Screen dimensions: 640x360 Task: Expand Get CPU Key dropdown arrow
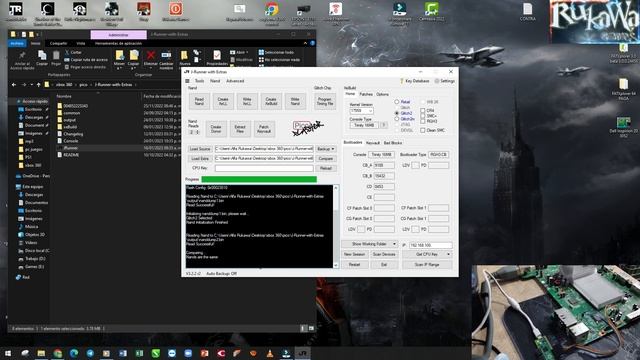coord(449,254)
